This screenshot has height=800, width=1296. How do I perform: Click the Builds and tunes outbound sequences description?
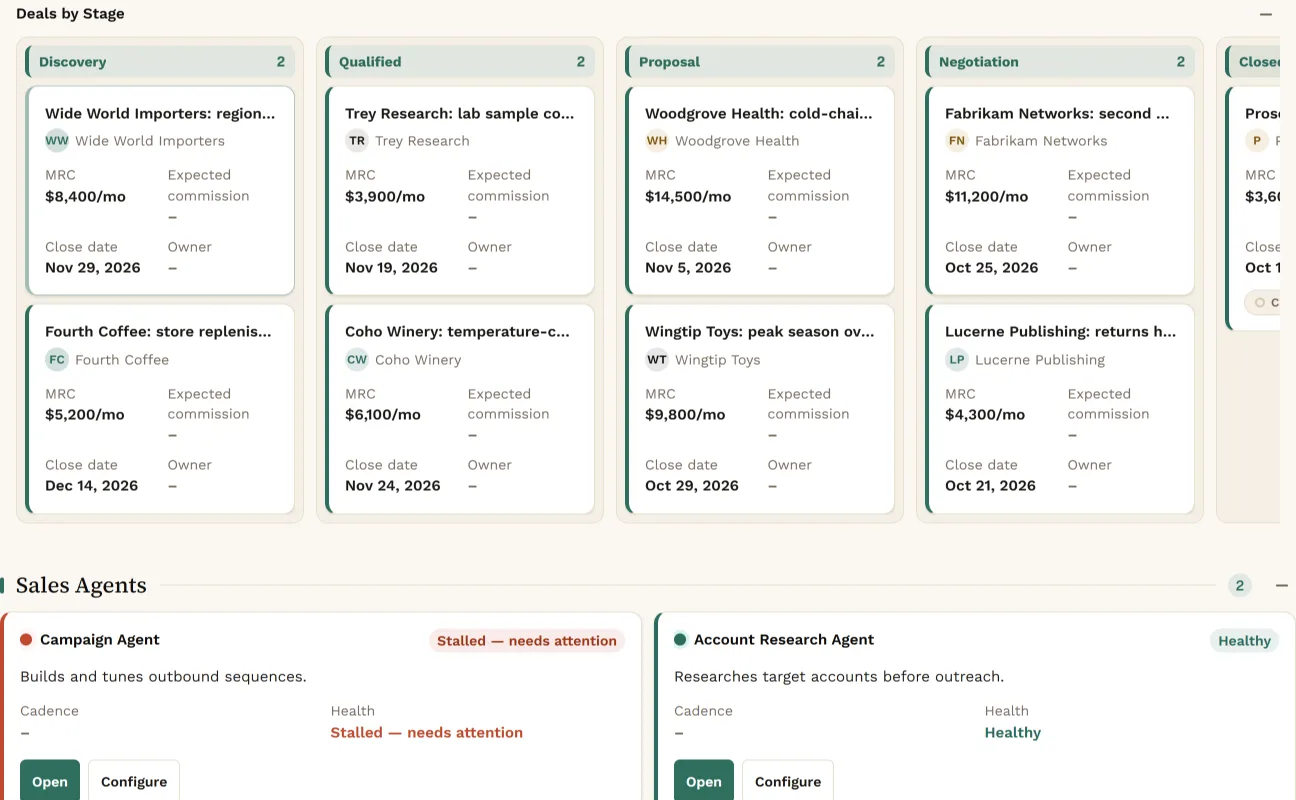163,677
